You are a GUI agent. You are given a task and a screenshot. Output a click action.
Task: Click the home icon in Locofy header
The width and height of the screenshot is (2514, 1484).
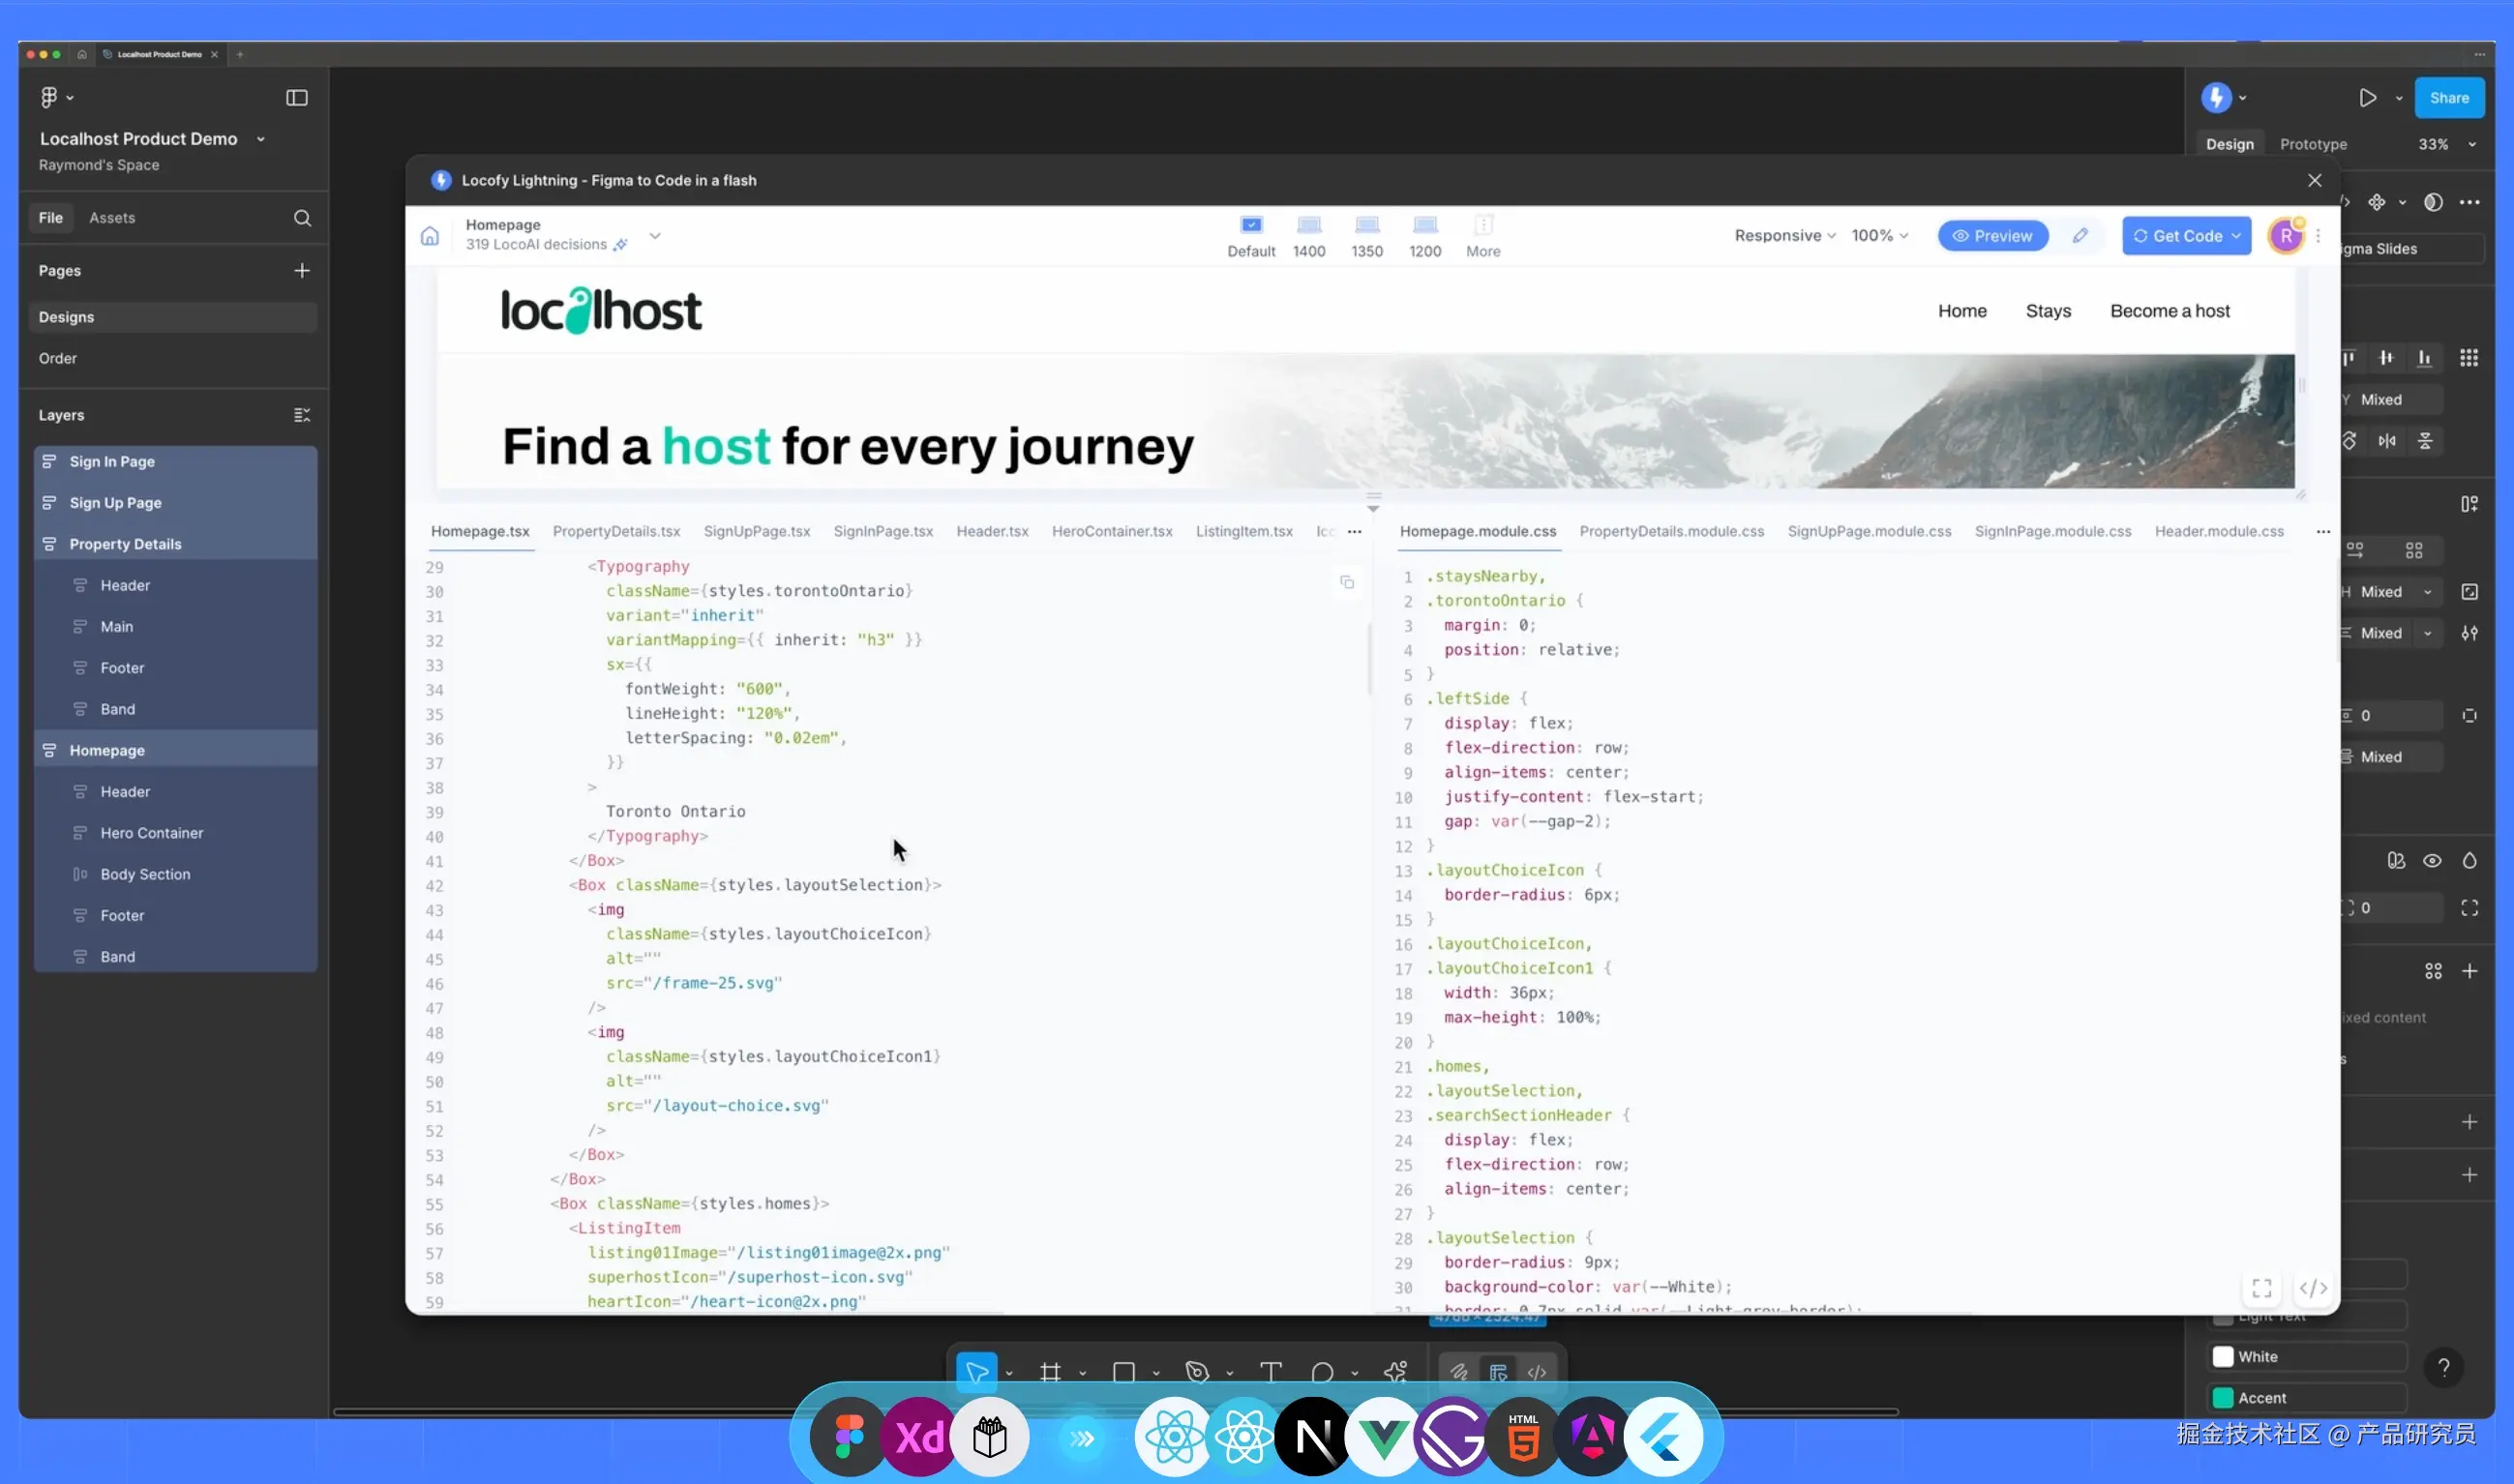(429, 236)
